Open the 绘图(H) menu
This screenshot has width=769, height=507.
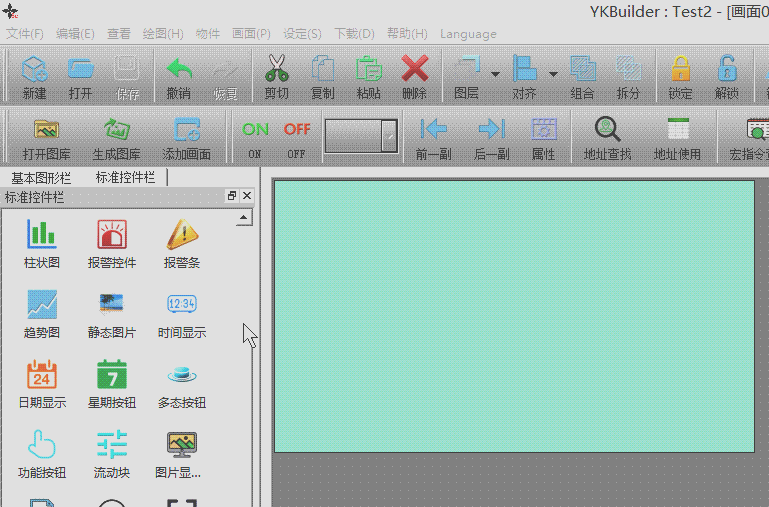click(162, 34)
